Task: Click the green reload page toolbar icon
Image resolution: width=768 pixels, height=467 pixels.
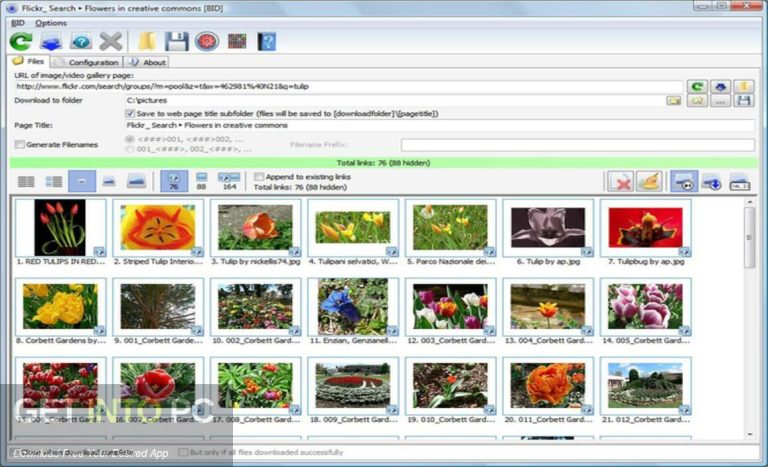Action: click(21, 42)
